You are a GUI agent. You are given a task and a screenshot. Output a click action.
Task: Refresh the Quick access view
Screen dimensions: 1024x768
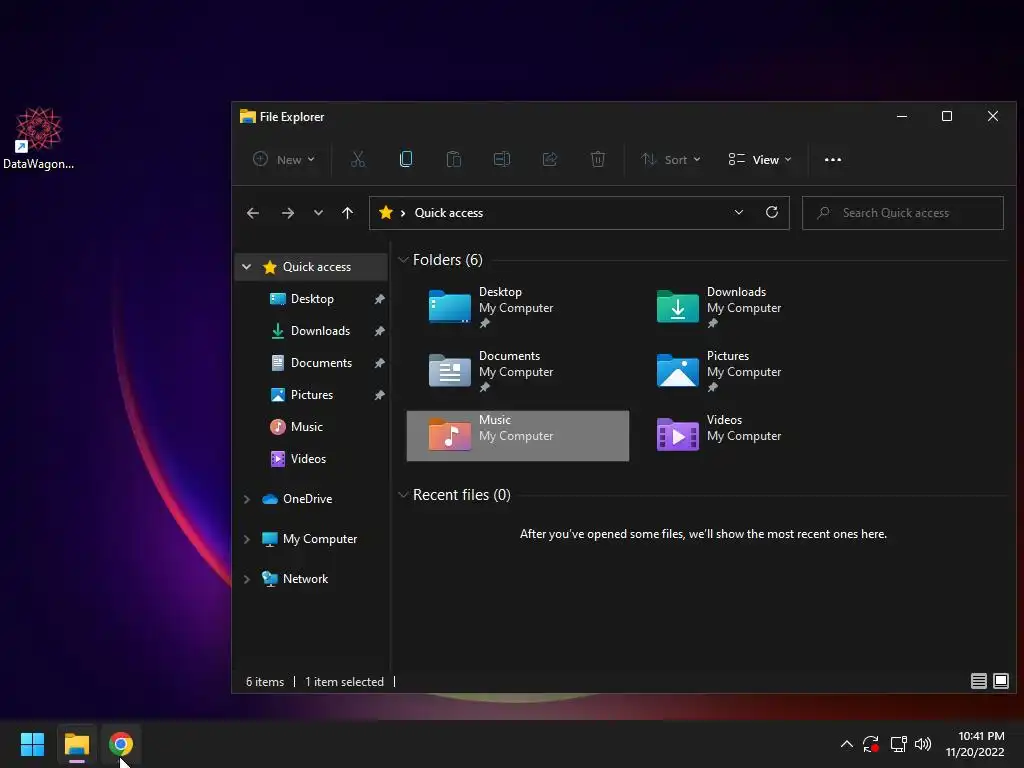point(771,212)
